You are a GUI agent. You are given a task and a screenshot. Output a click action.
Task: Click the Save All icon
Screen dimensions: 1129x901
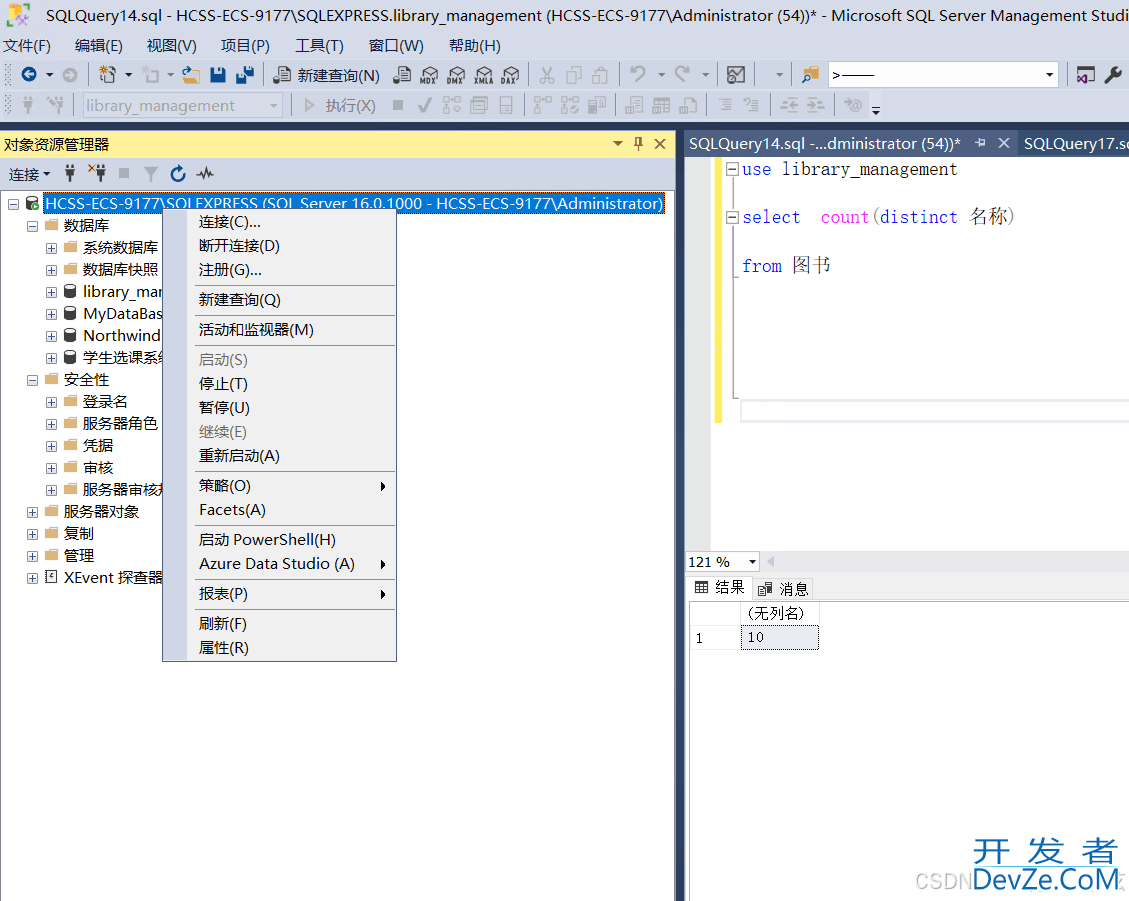[245, 74]
